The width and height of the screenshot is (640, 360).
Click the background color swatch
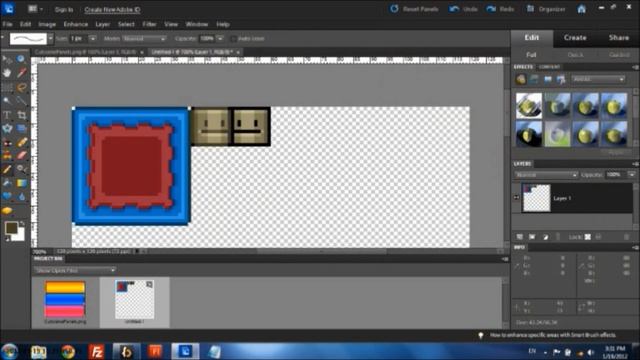tap(20, 236)
